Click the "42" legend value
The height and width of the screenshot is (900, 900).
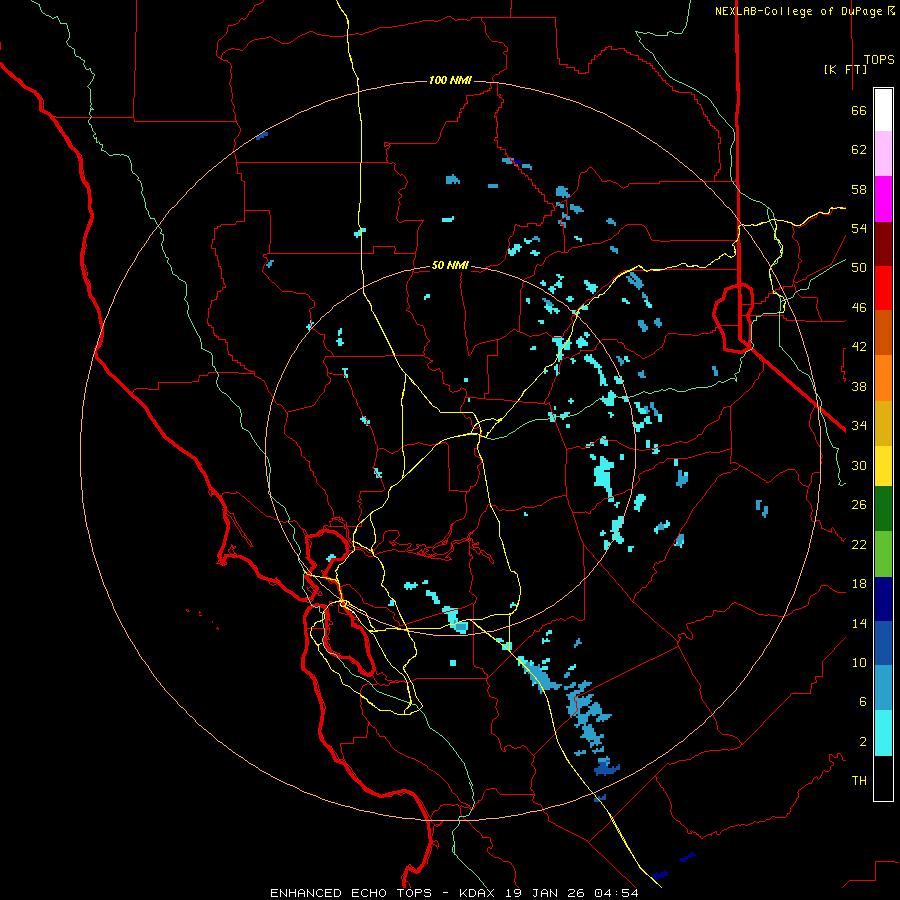[x=859, y=347]
